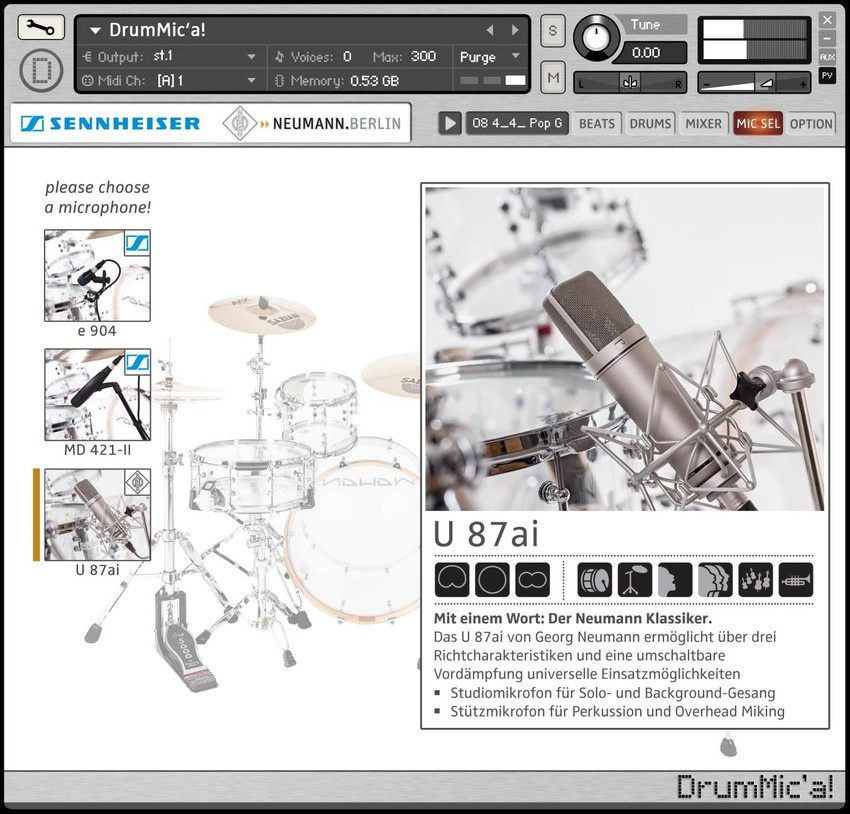The height and width of the screenshot is (814, 850).
Task: Click the Neumann.Berlin logo
Action: (x=312, y=124)
